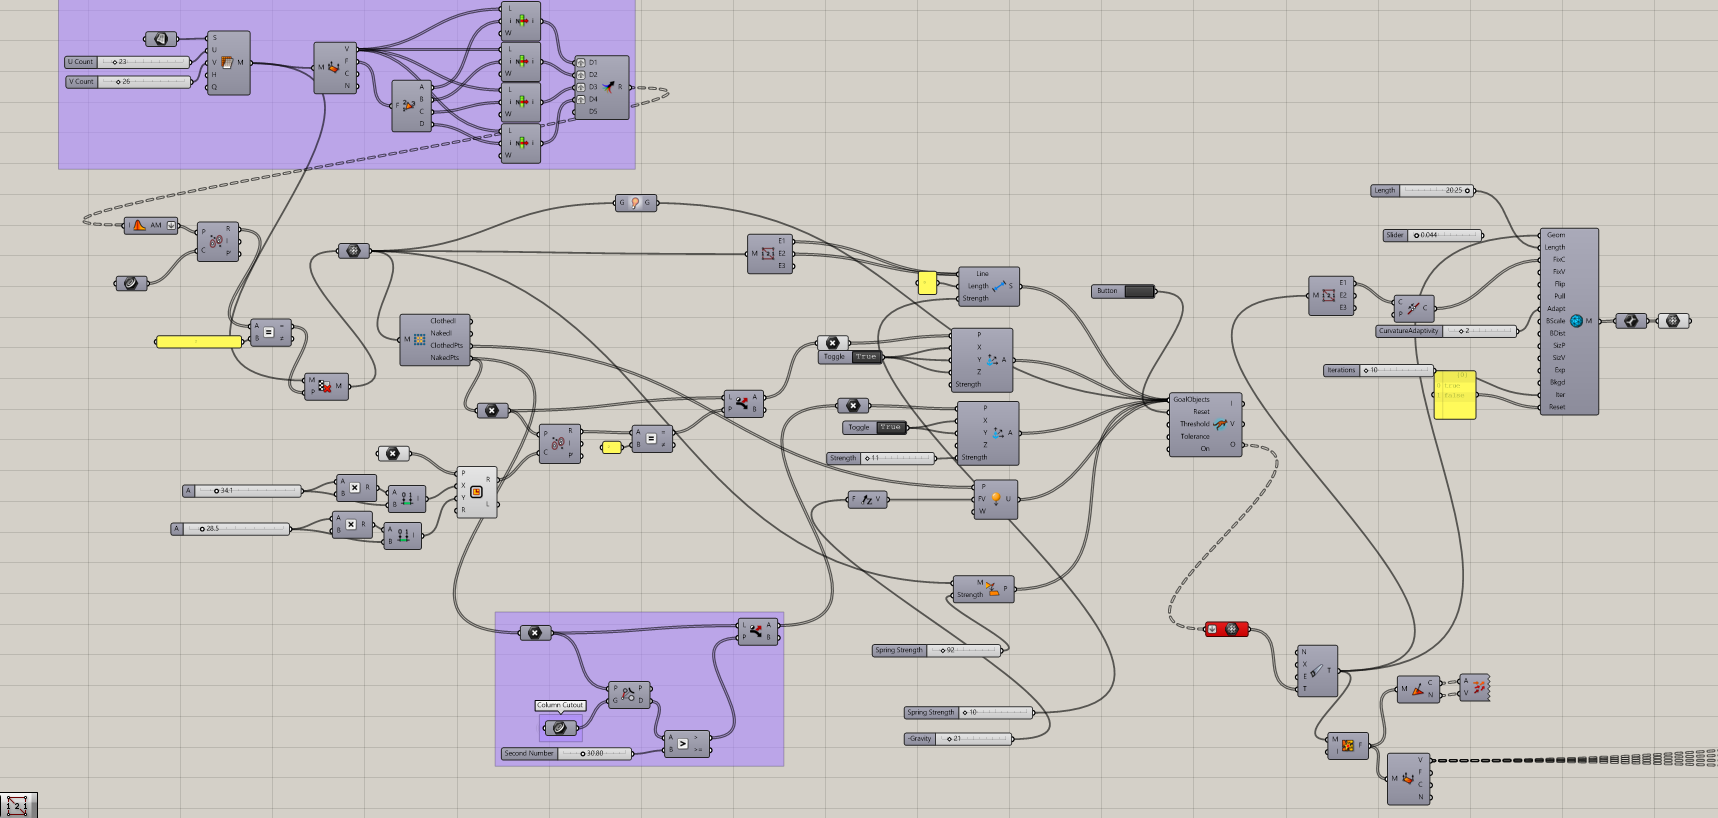Click the D3 input arrow on merge
1718x818 pixels.
pos(580,87)
